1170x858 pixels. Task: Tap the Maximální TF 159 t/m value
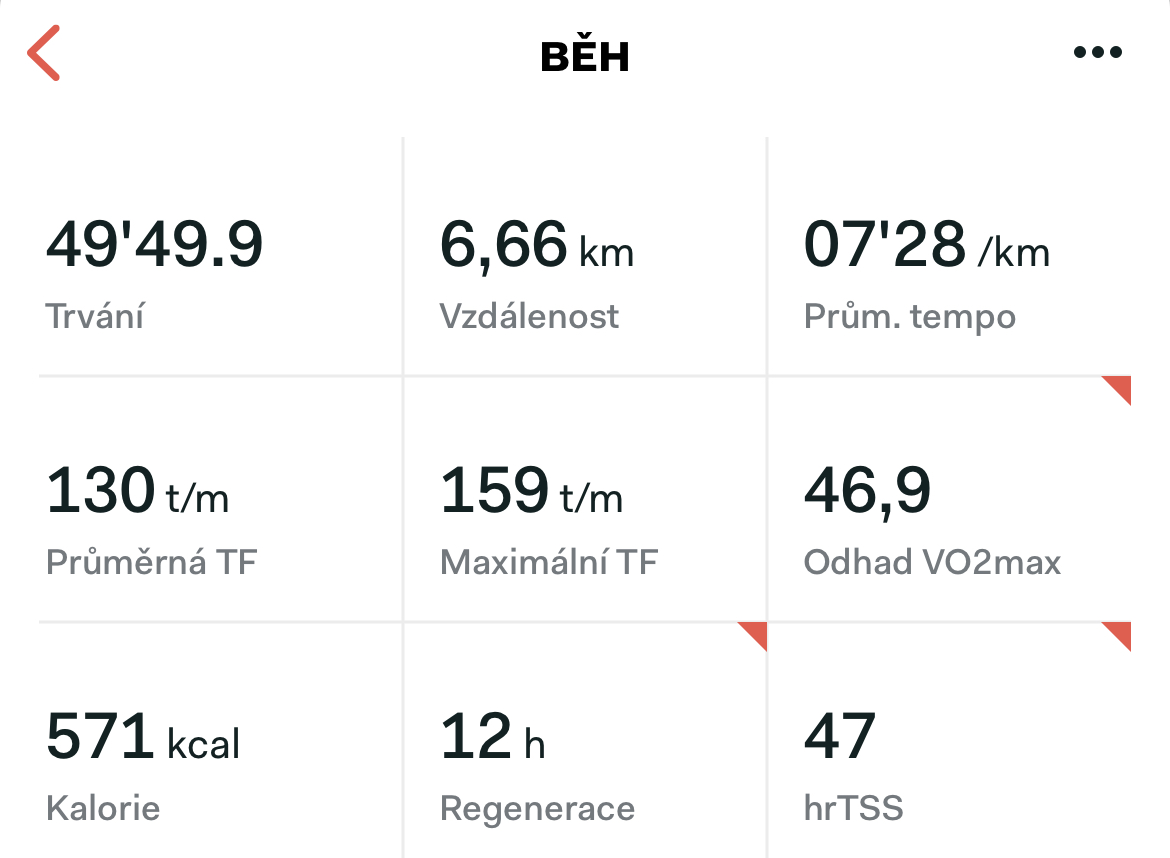(531, 490)
